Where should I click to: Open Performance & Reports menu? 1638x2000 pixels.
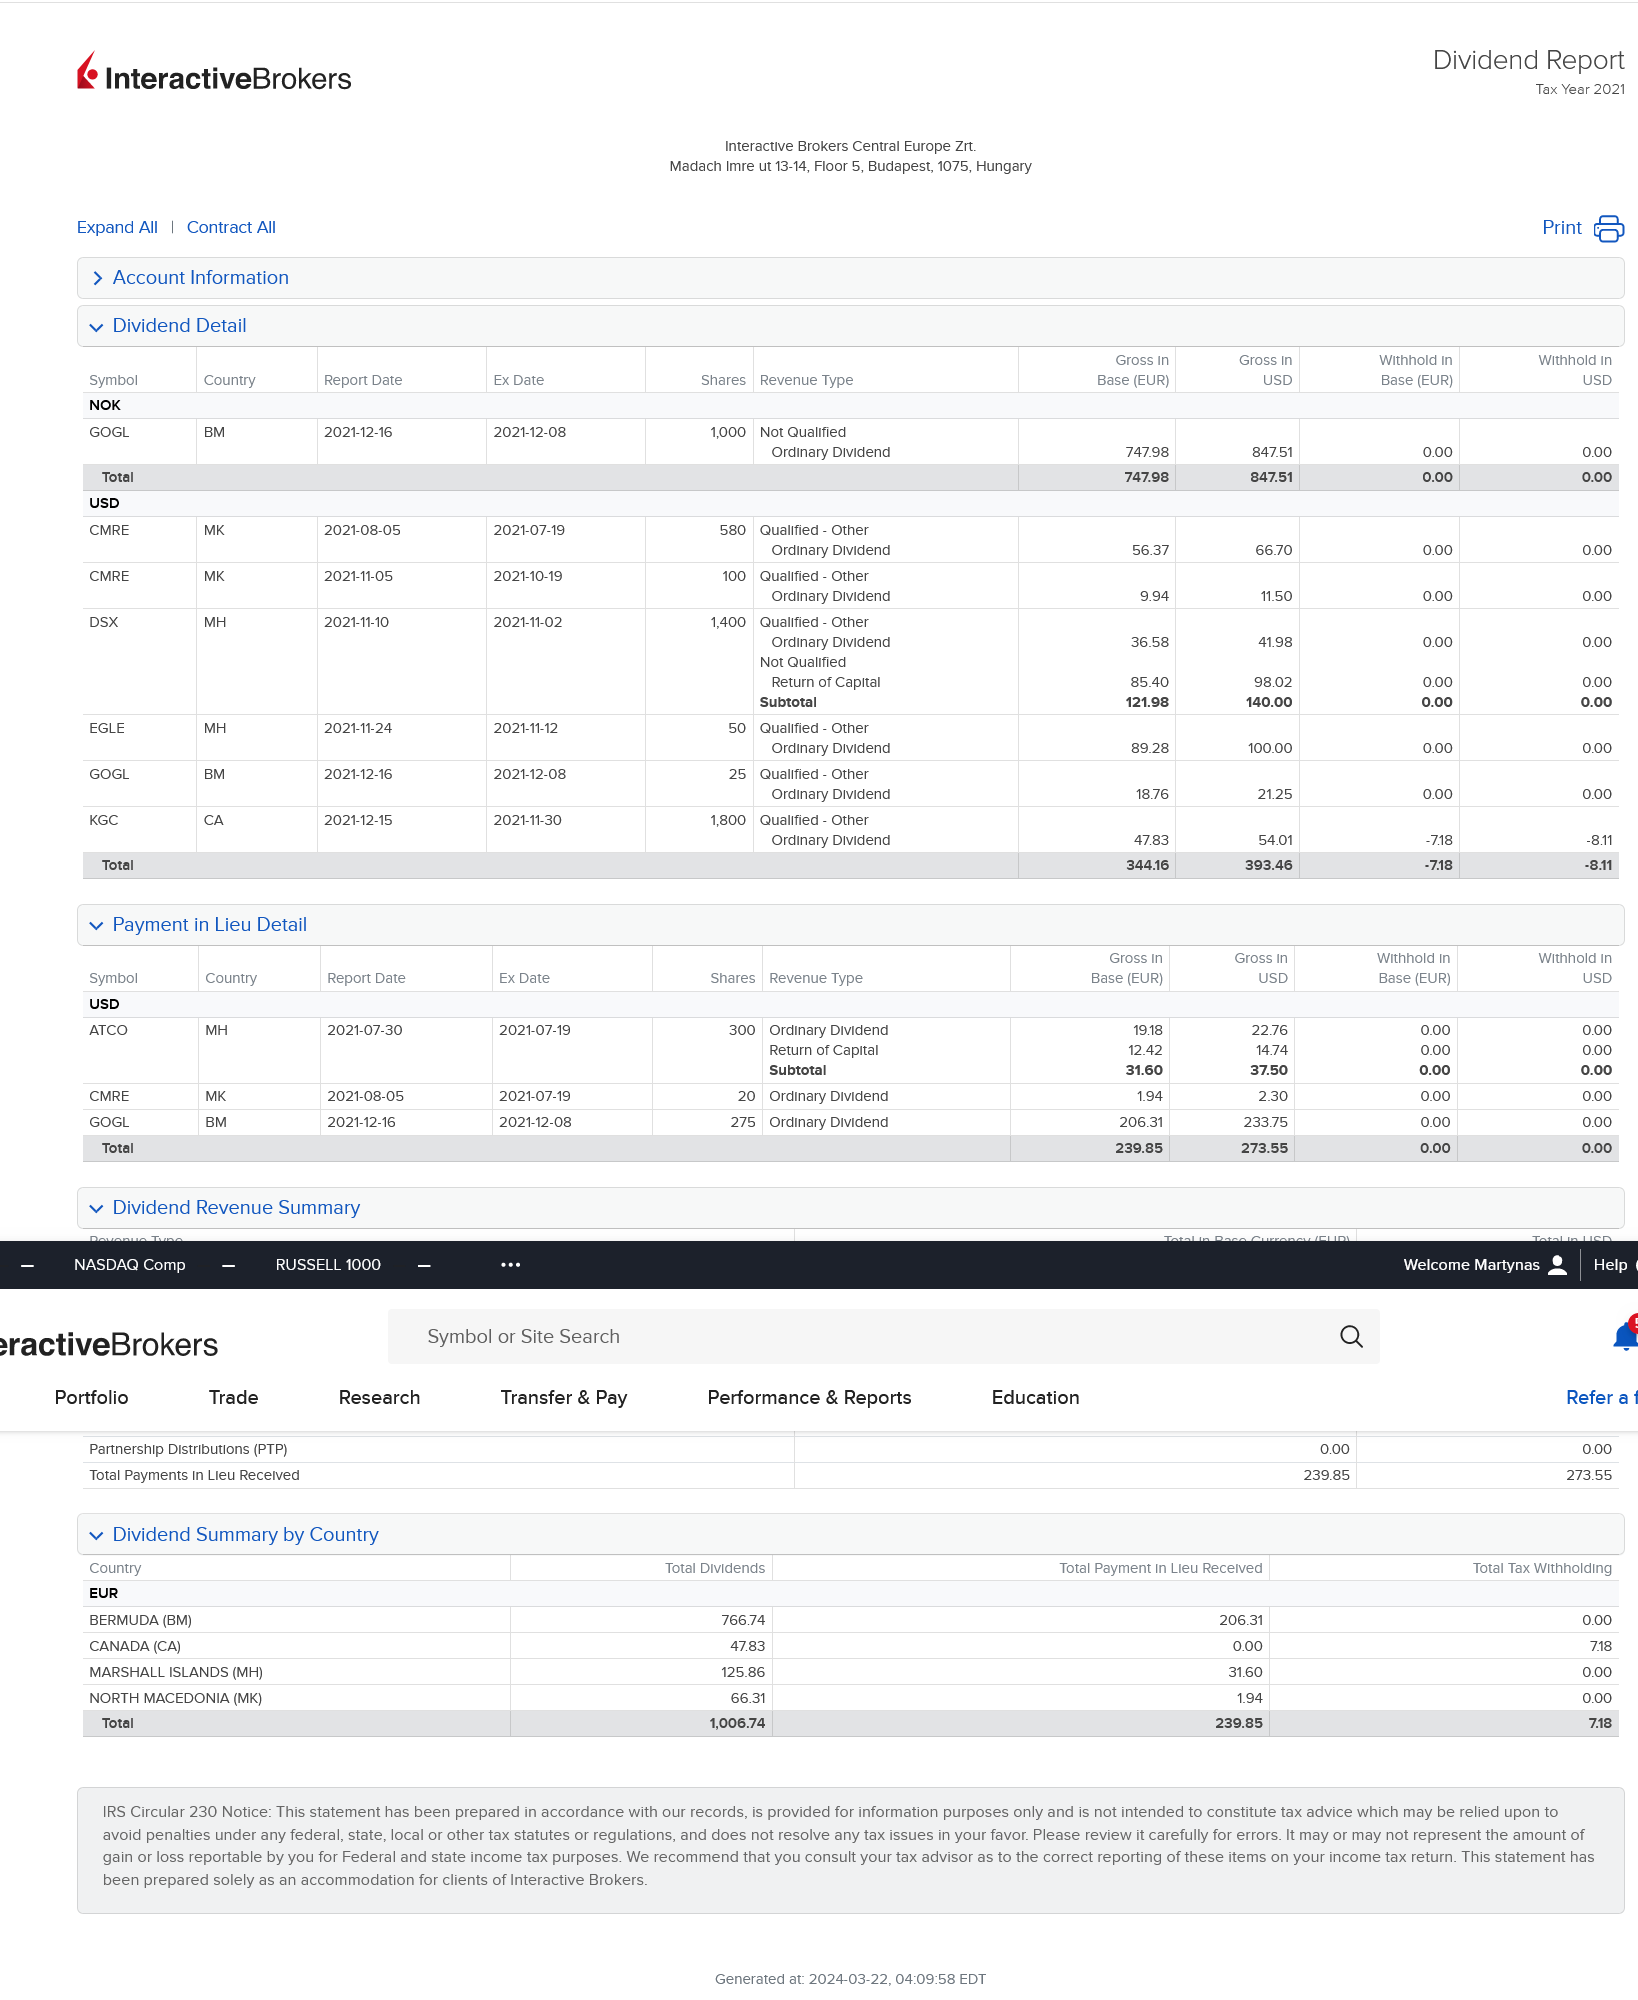pos(809,1398)
